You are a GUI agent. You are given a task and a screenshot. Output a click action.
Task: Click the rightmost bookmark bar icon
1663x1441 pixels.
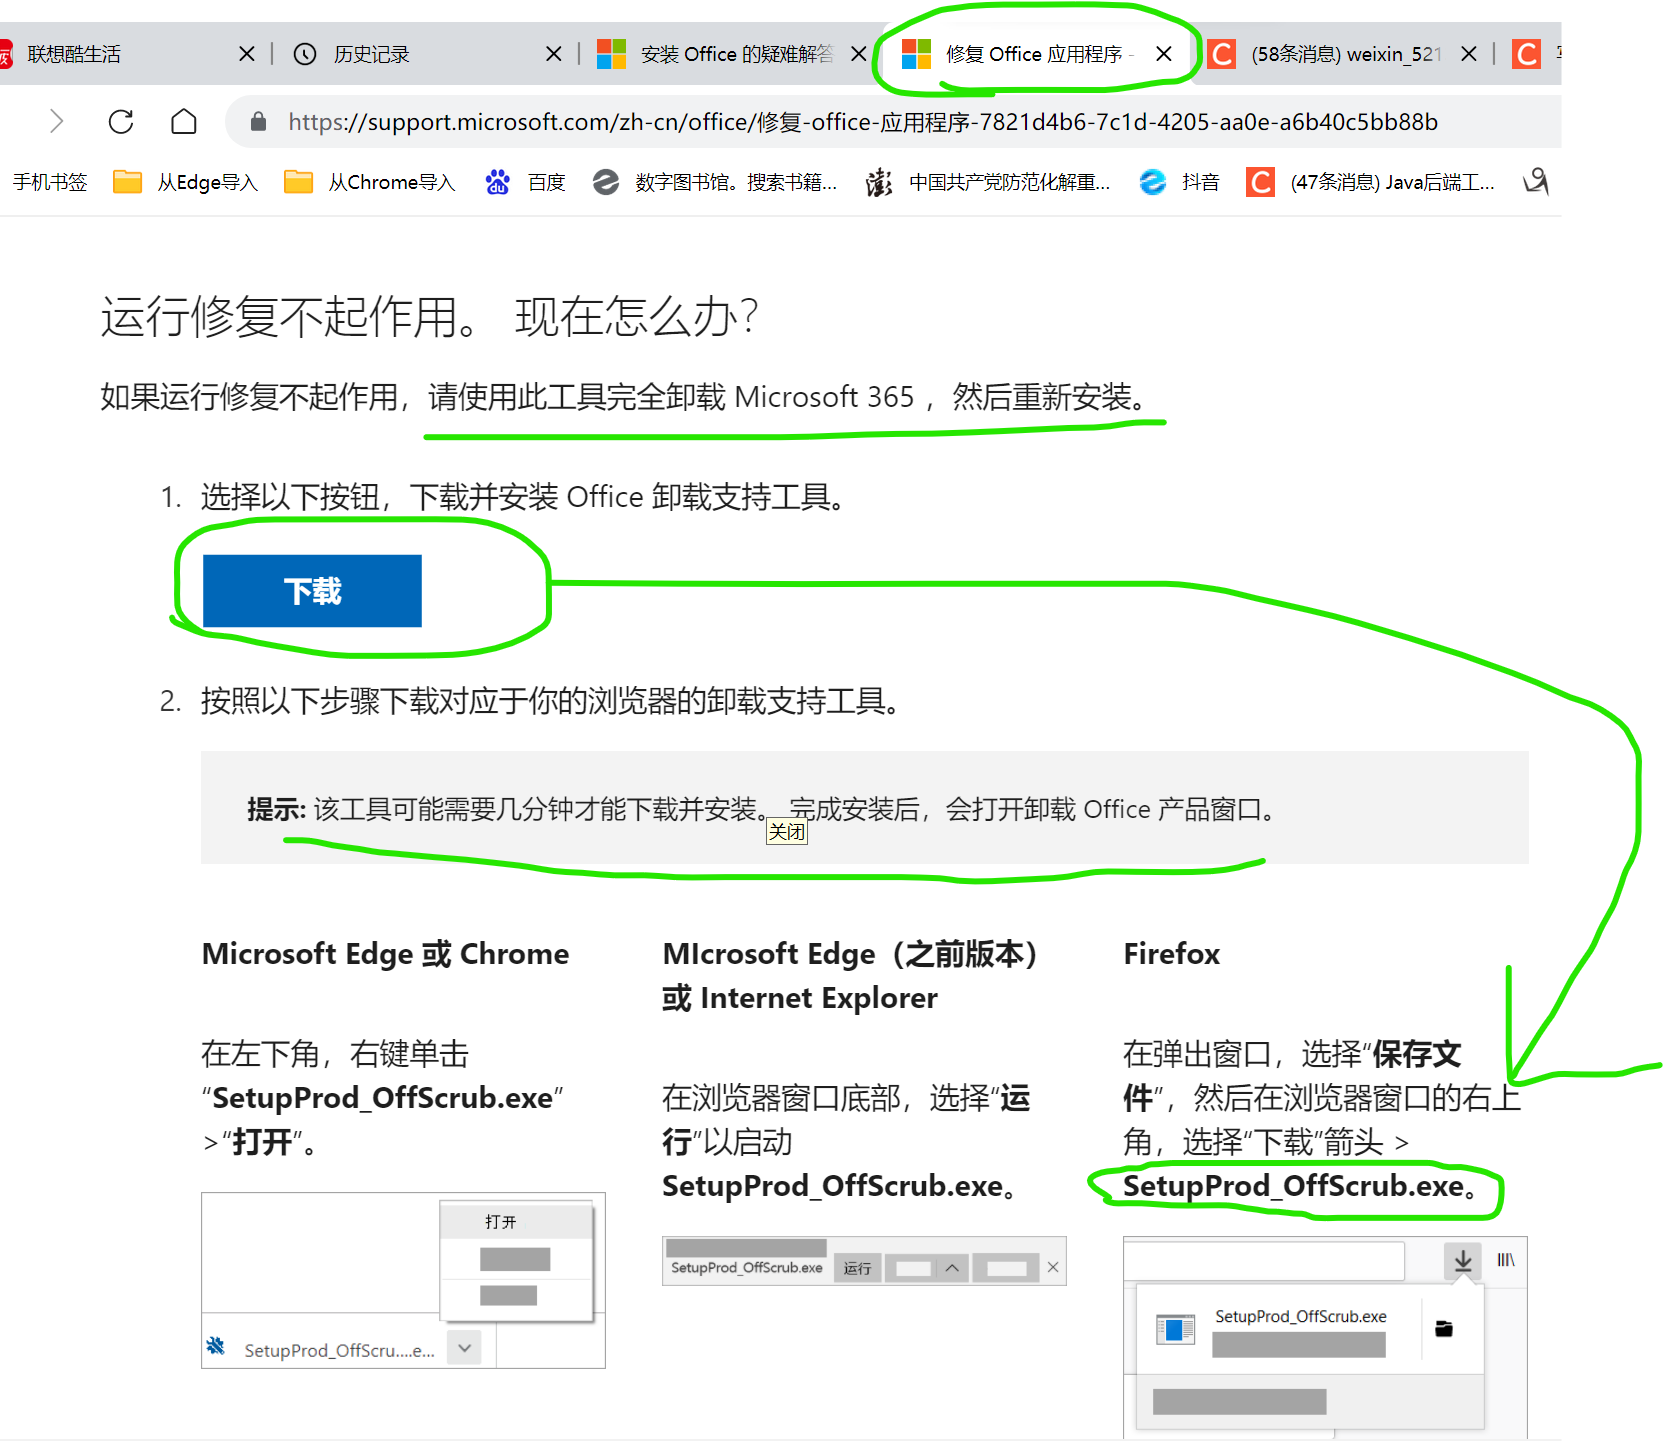1536,182
